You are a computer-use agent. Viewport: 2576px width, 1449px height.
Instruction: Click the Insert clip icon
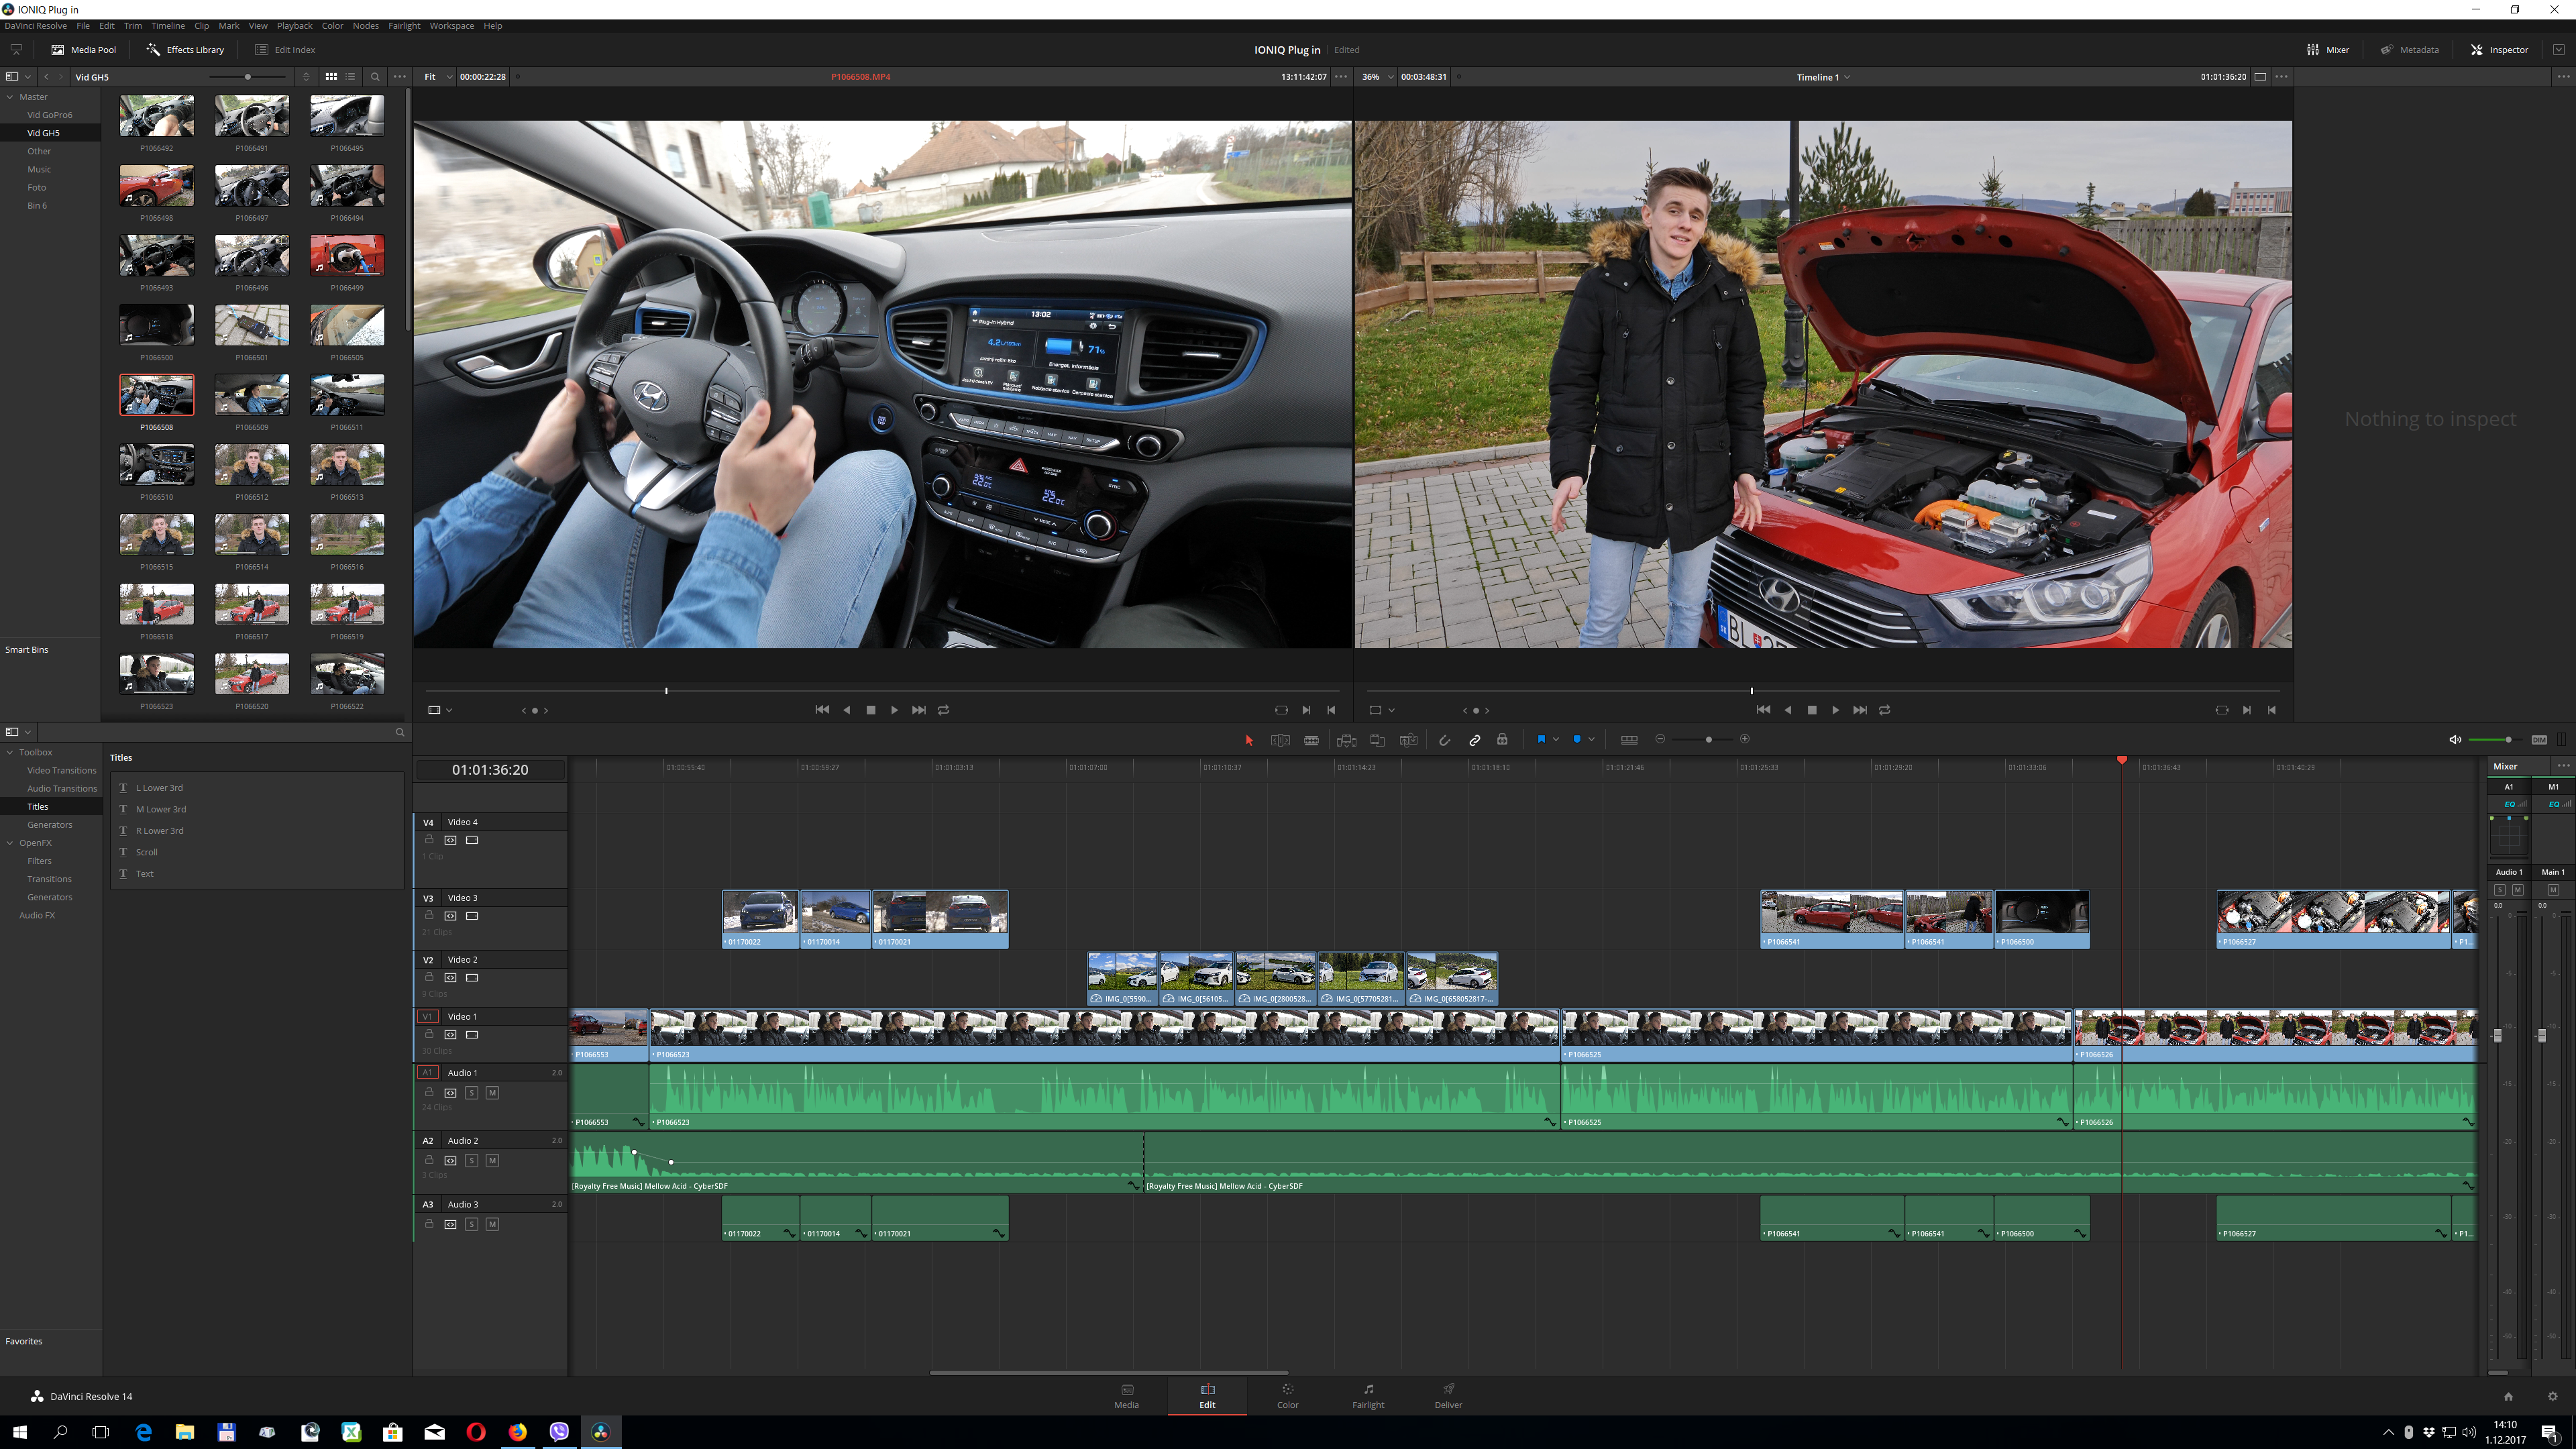pyautogui.click(x=1346, y=740)
